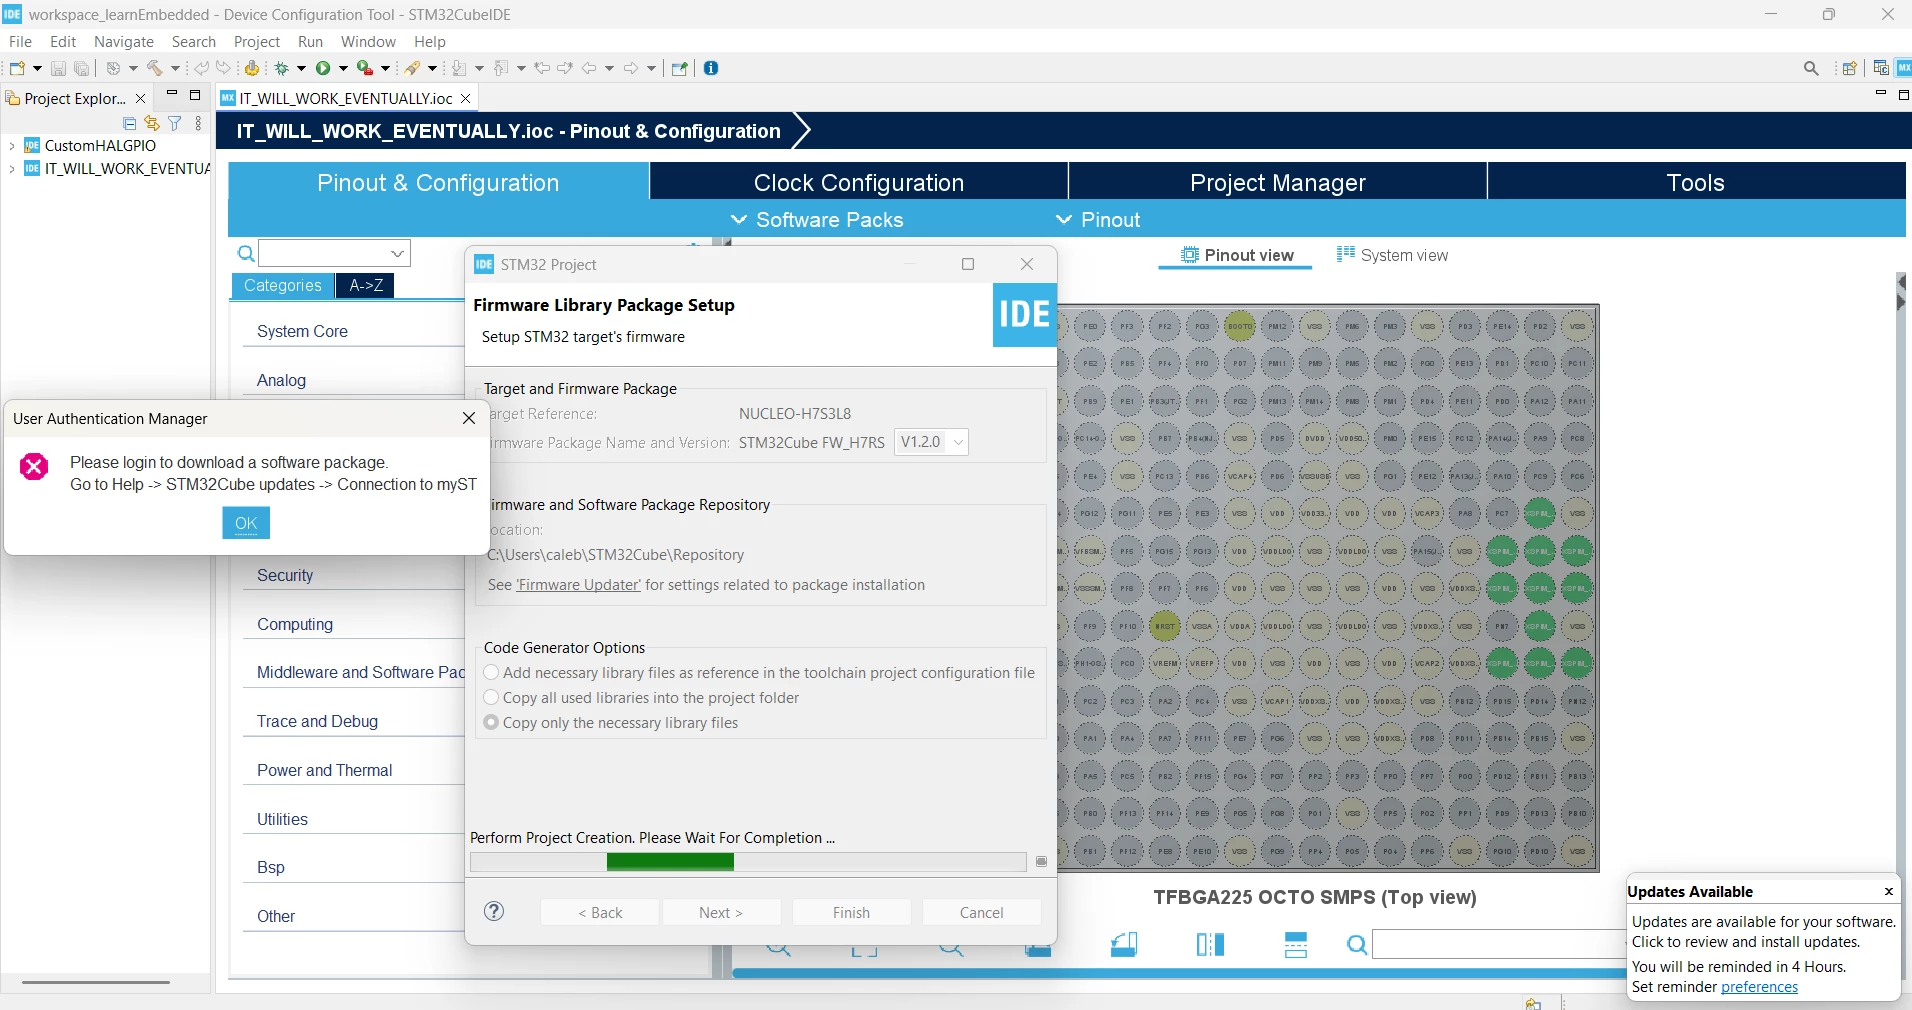
Task: Open System Core category
Action: pyautogui.click(x=302, y=331)
